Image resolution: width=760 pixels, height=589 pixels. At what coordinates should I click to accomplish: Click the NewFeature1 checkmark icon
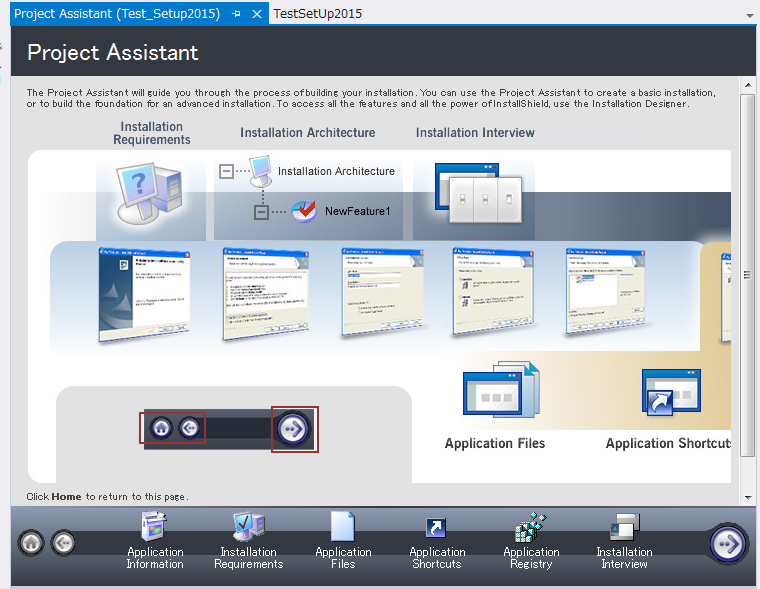[304, 211]
